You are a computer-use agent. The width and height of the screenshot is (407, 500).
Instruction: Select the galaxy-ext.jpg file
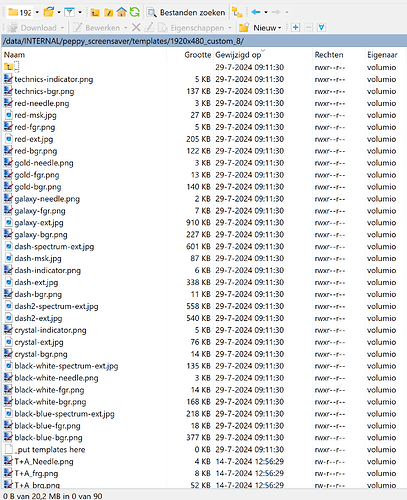(x=39, y=223)
